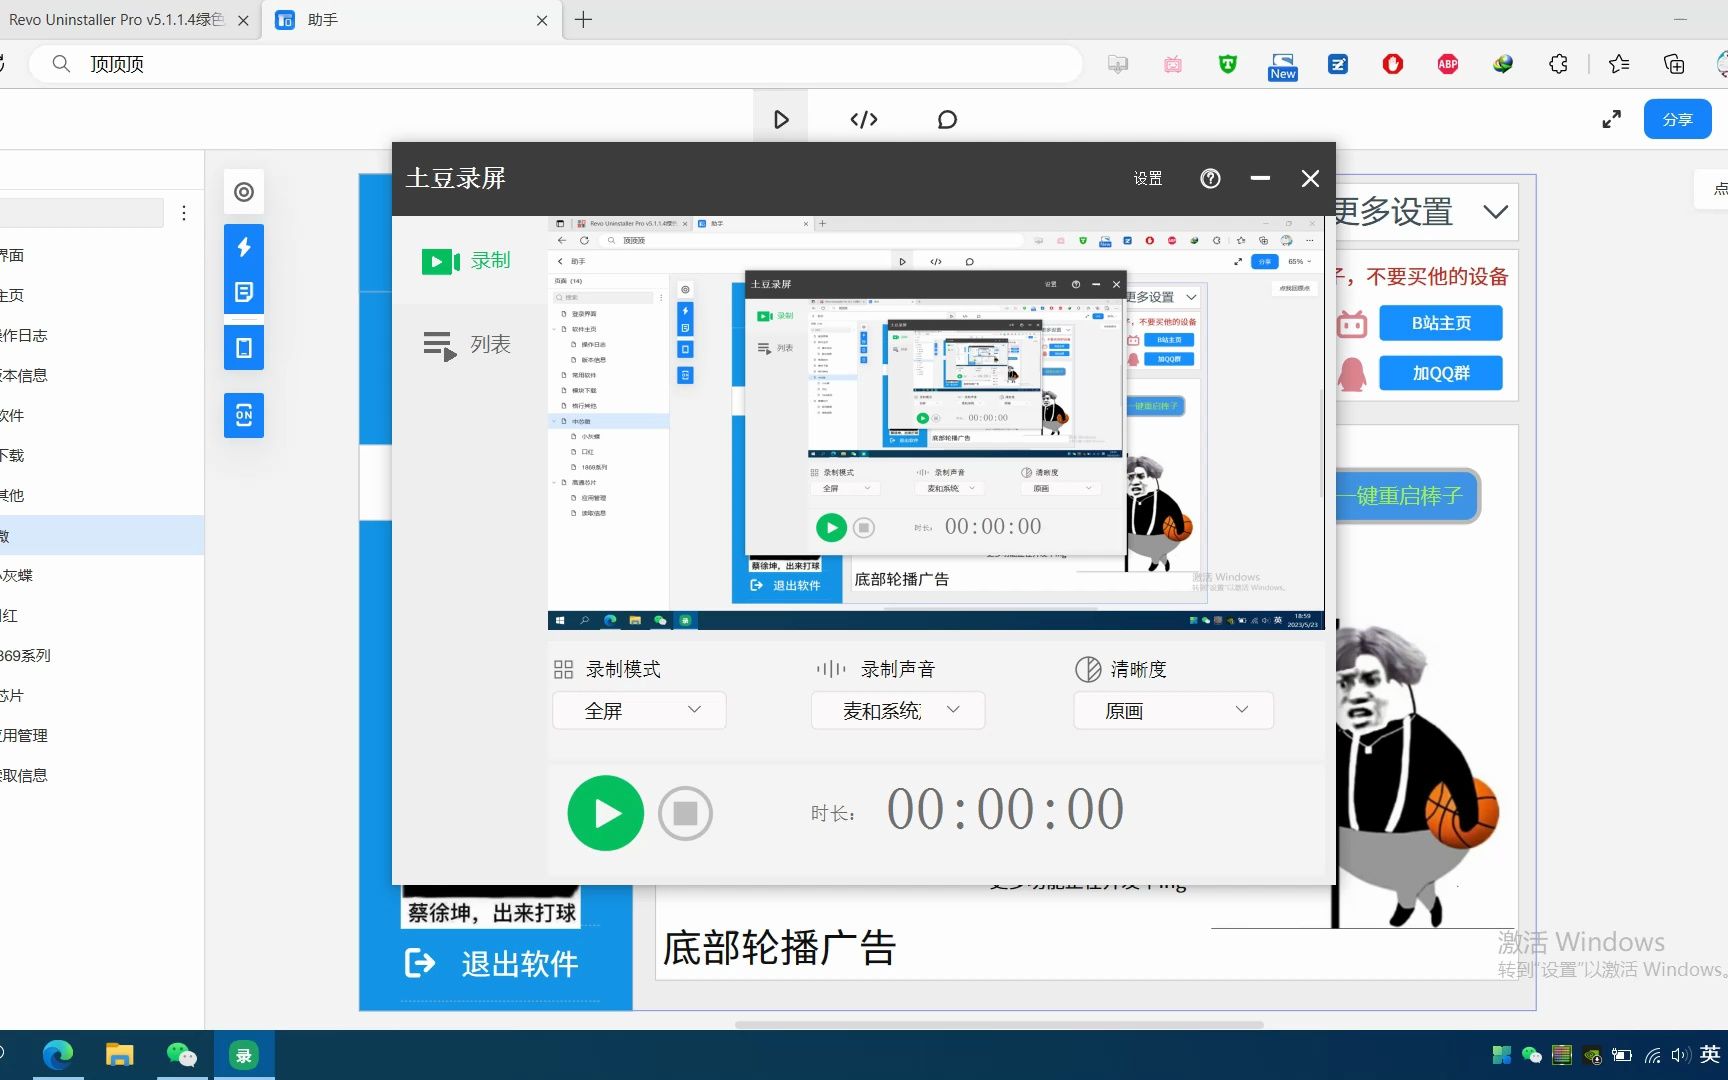1728x1080 pixels.
Task: Click the 加QQ群 button
Action: click(x=1441, y=373)
